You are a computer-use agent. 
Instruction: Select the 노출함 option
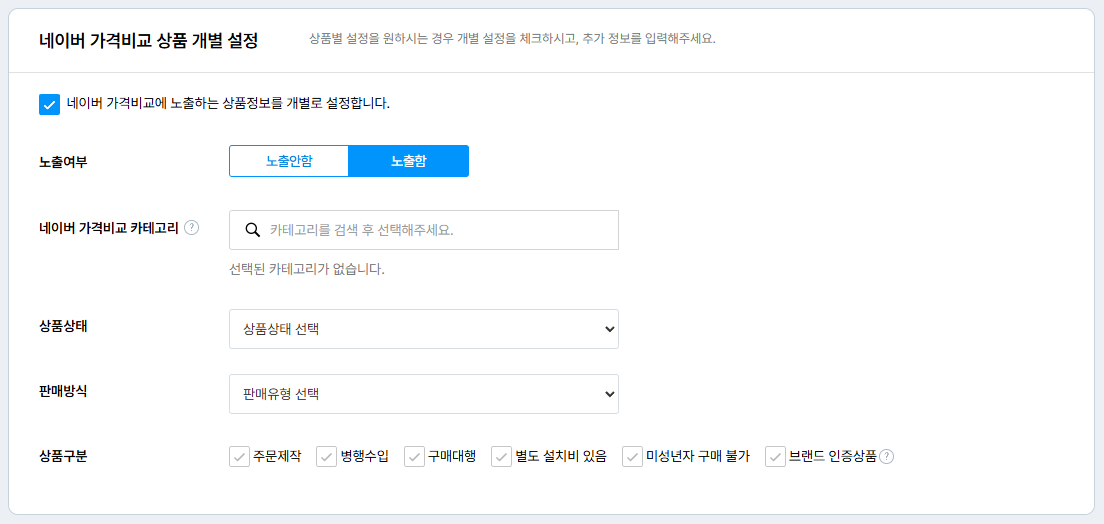click(x=408, y=161)
